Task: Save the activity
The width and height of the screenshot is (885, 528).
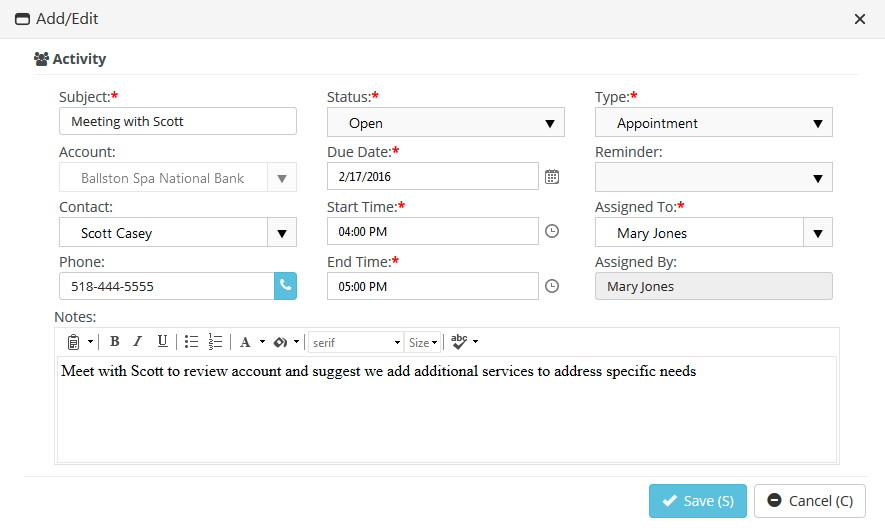Action: click(x=698, y=501)
